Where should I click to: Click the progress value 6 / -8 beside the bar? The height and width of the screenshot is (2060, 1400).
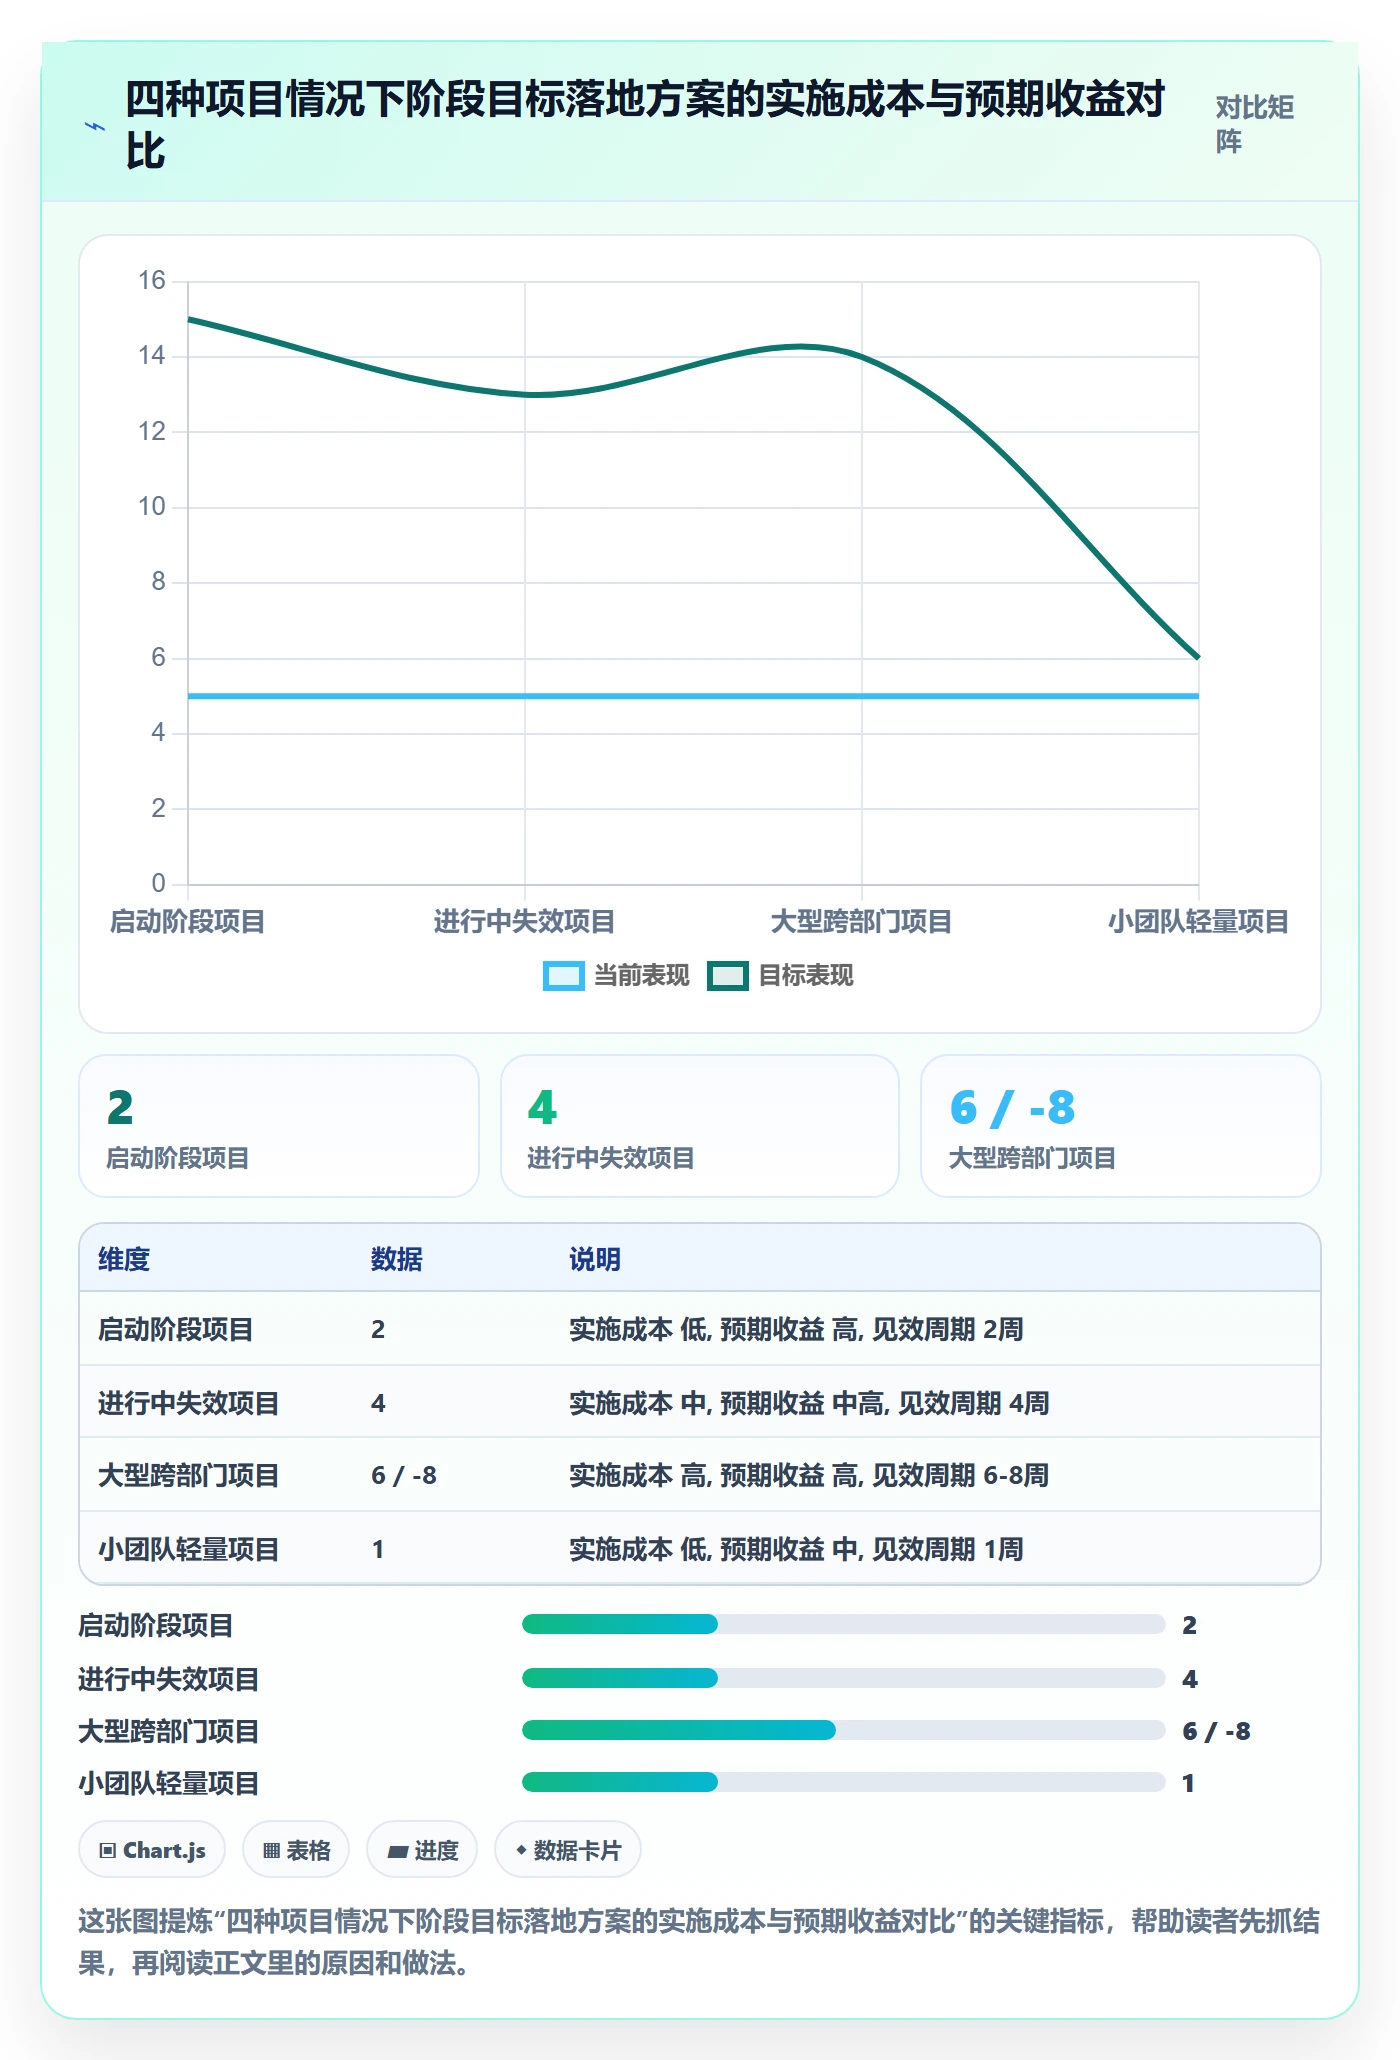coord(1216,1731)
